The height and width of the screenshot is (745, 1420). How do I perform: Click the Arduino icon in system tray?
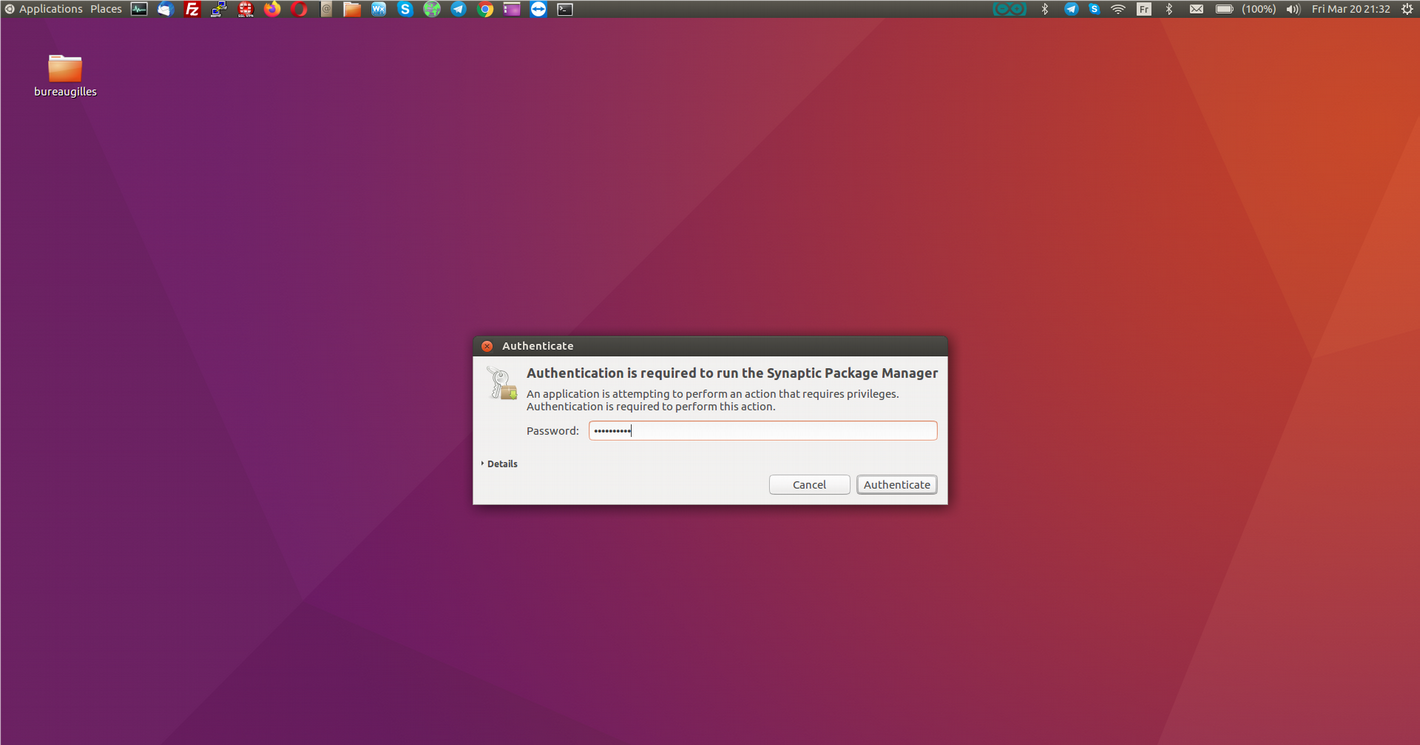tap(1009, 9)
